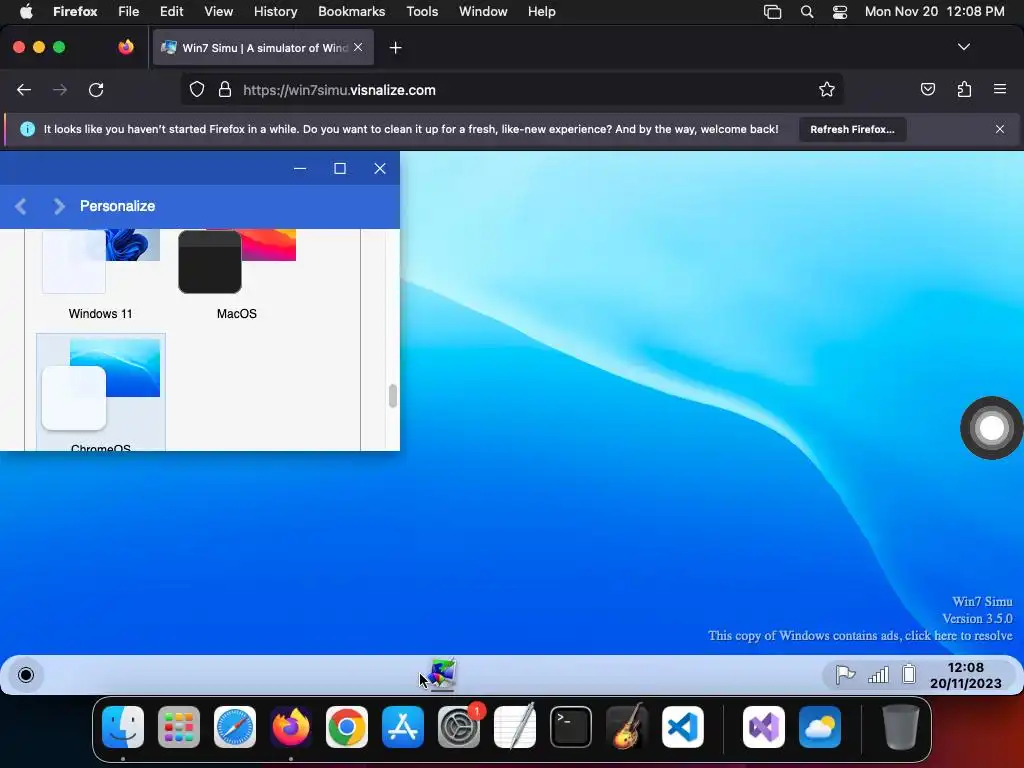Open the Window menu
The height and width of the screenshot is (768, 1024).
click(483, 12)
